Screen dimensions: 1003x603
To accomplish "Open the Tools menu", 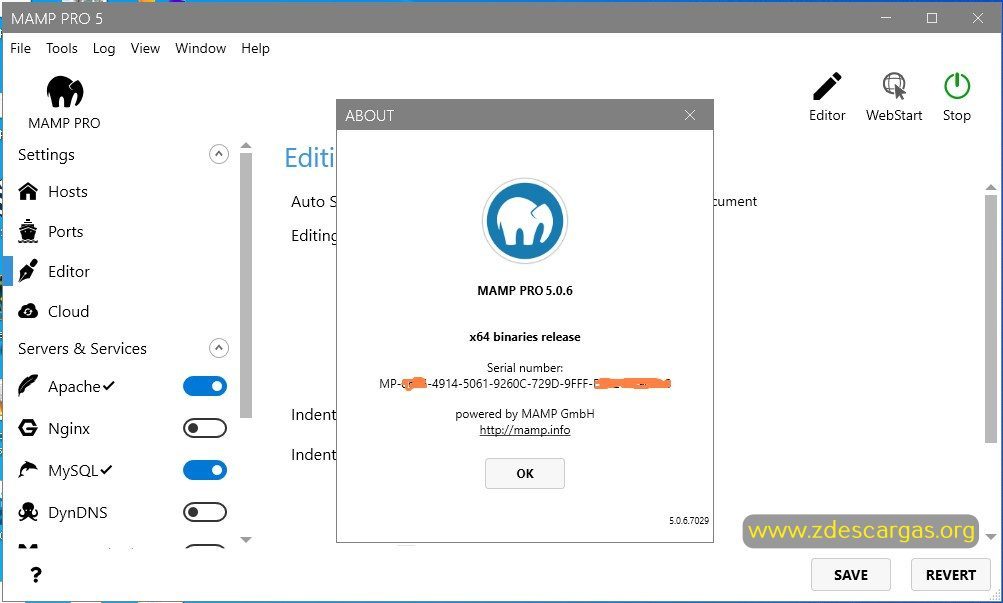I will pos(61,49).
